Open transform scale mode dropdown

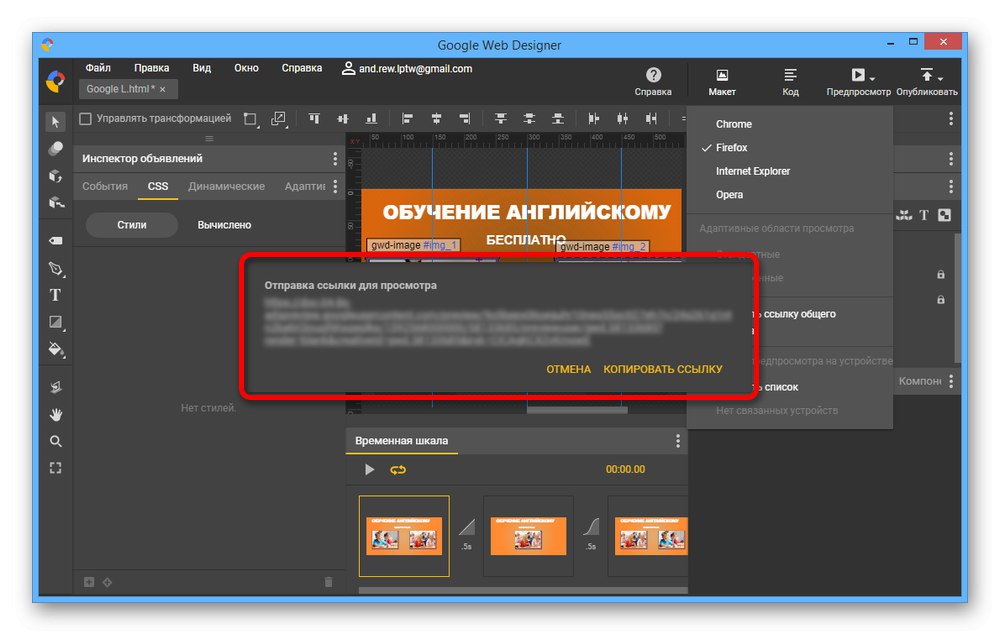pos(279,119)
